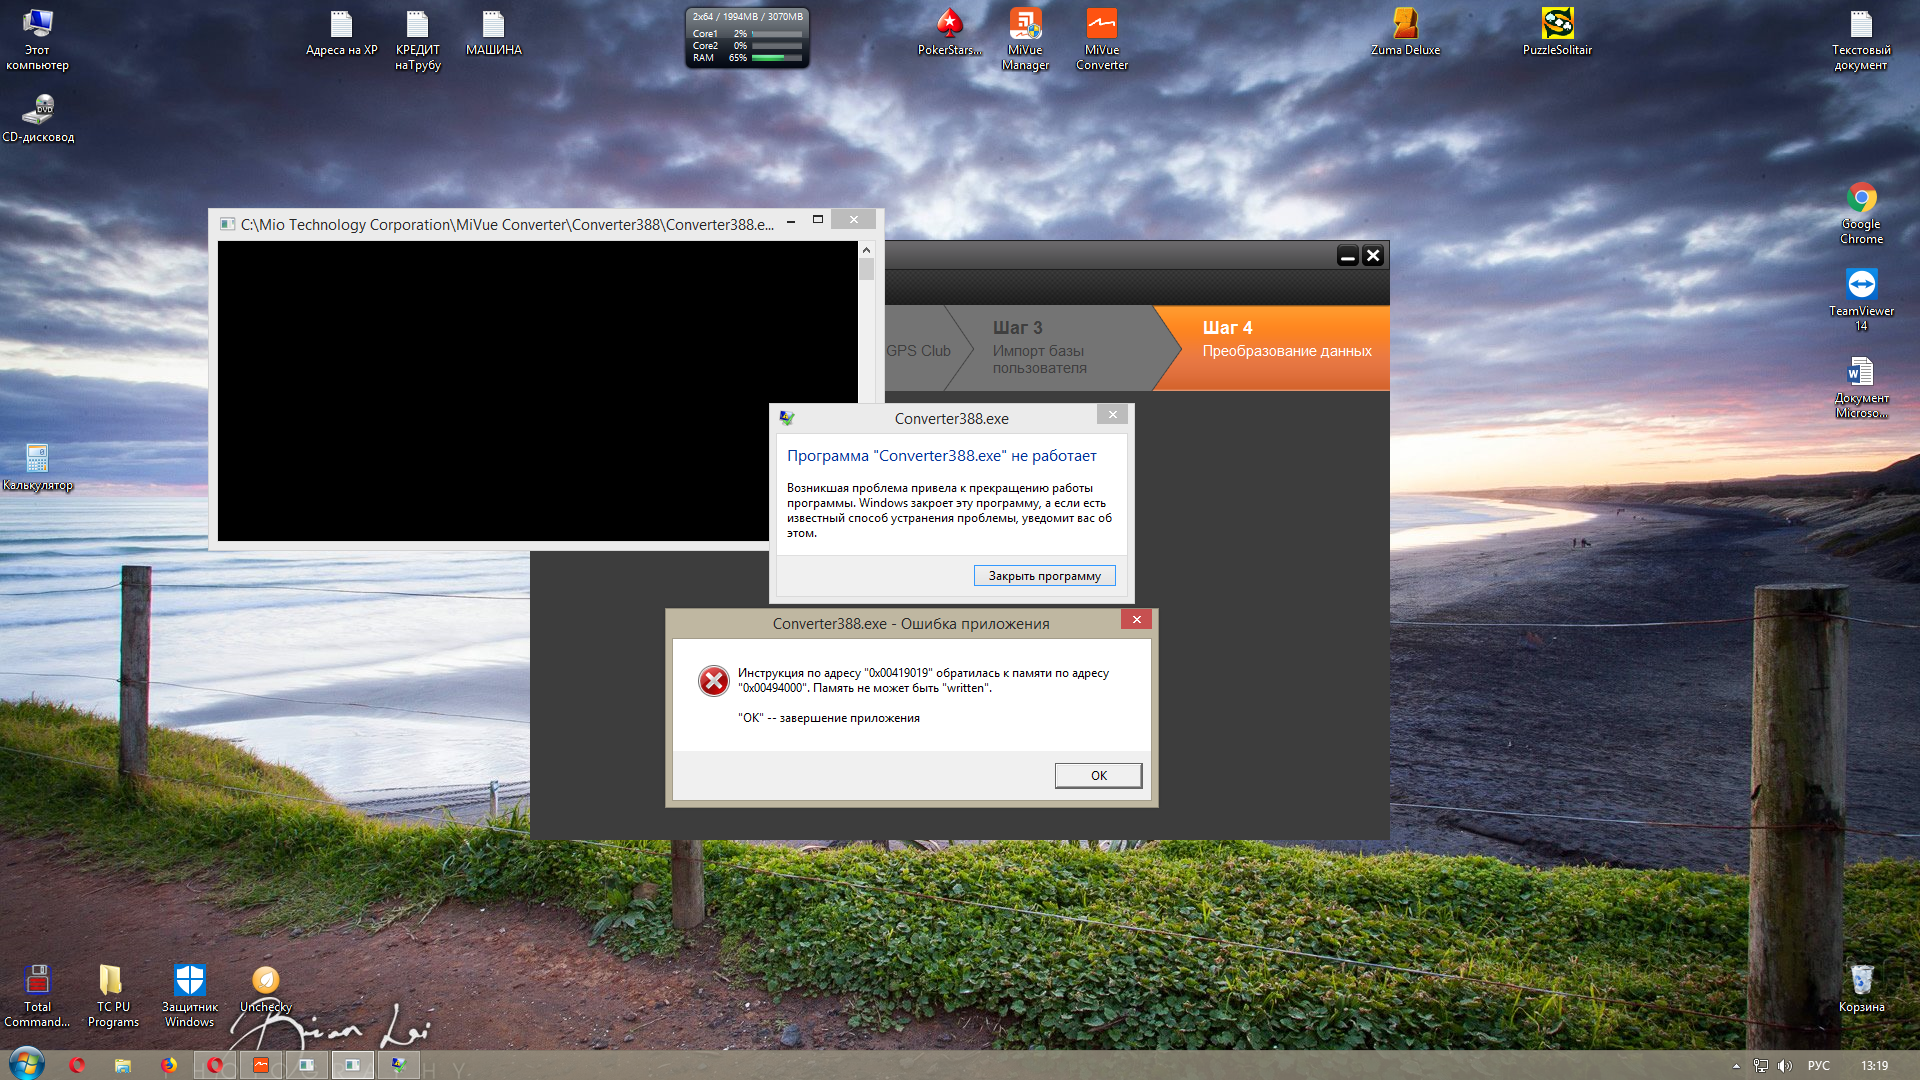The width and height of the screenshot is (1920, 1080).
Task: Select the Шаг 4 Преобразование данных step
Action: click(1286, 340)
